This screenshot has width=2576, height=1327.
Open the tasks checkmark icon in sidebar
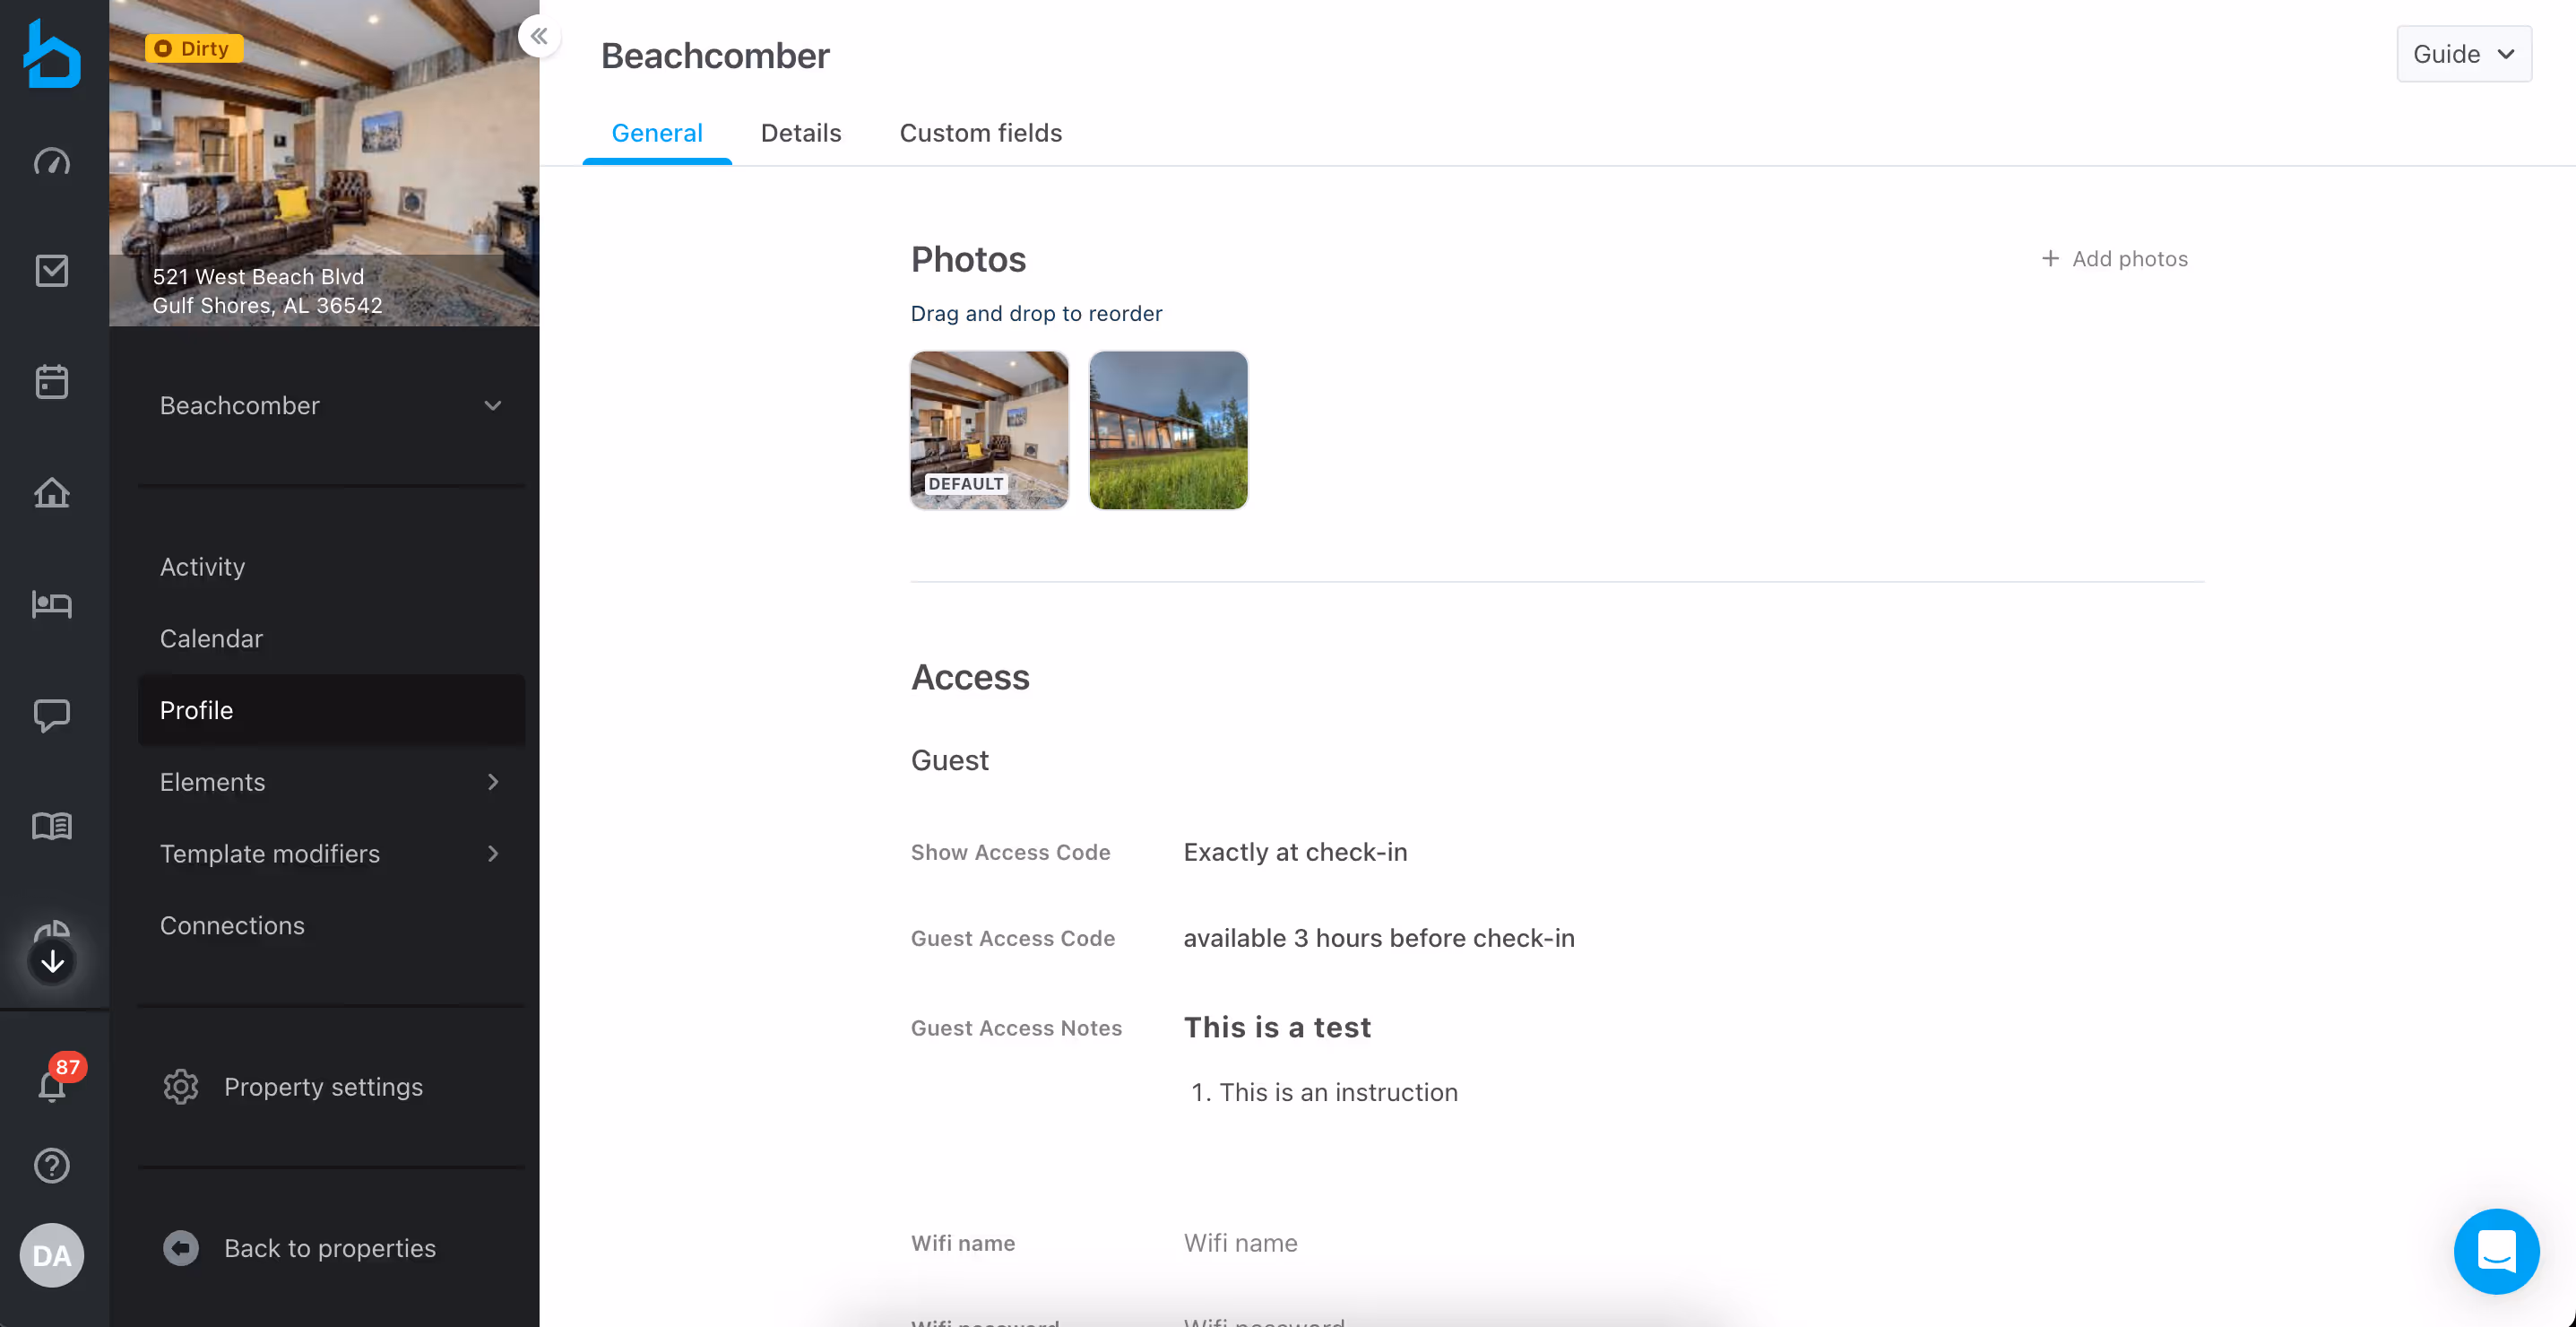(x=52, y=271)
